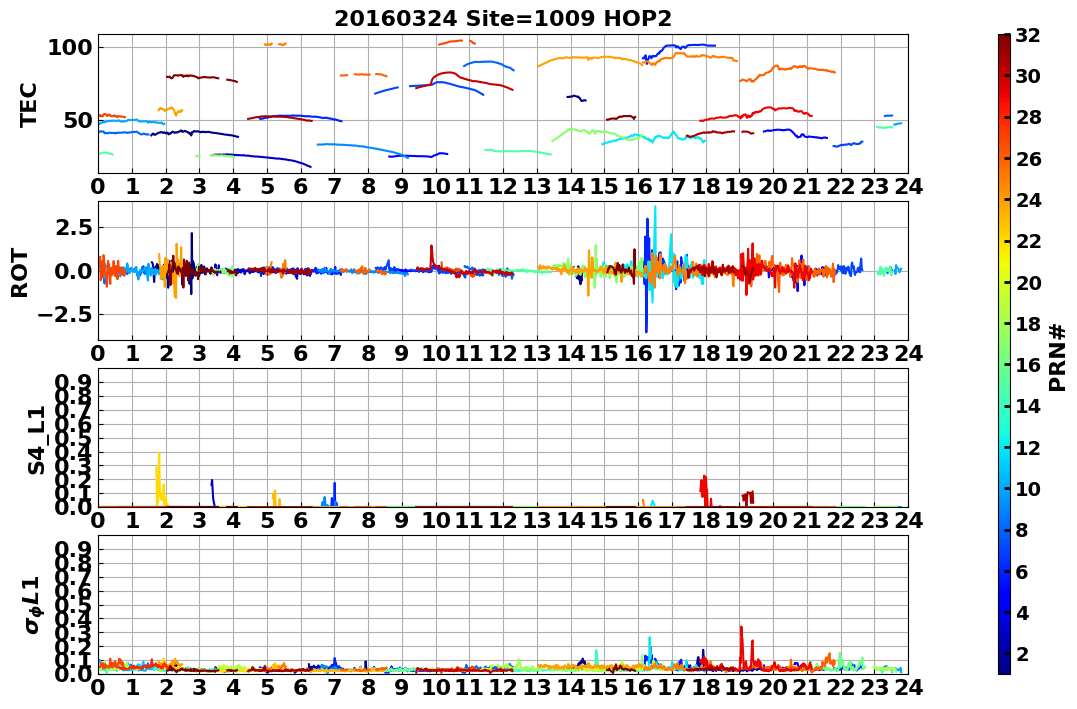Click colorbar tick label 28

point(1028,117)
